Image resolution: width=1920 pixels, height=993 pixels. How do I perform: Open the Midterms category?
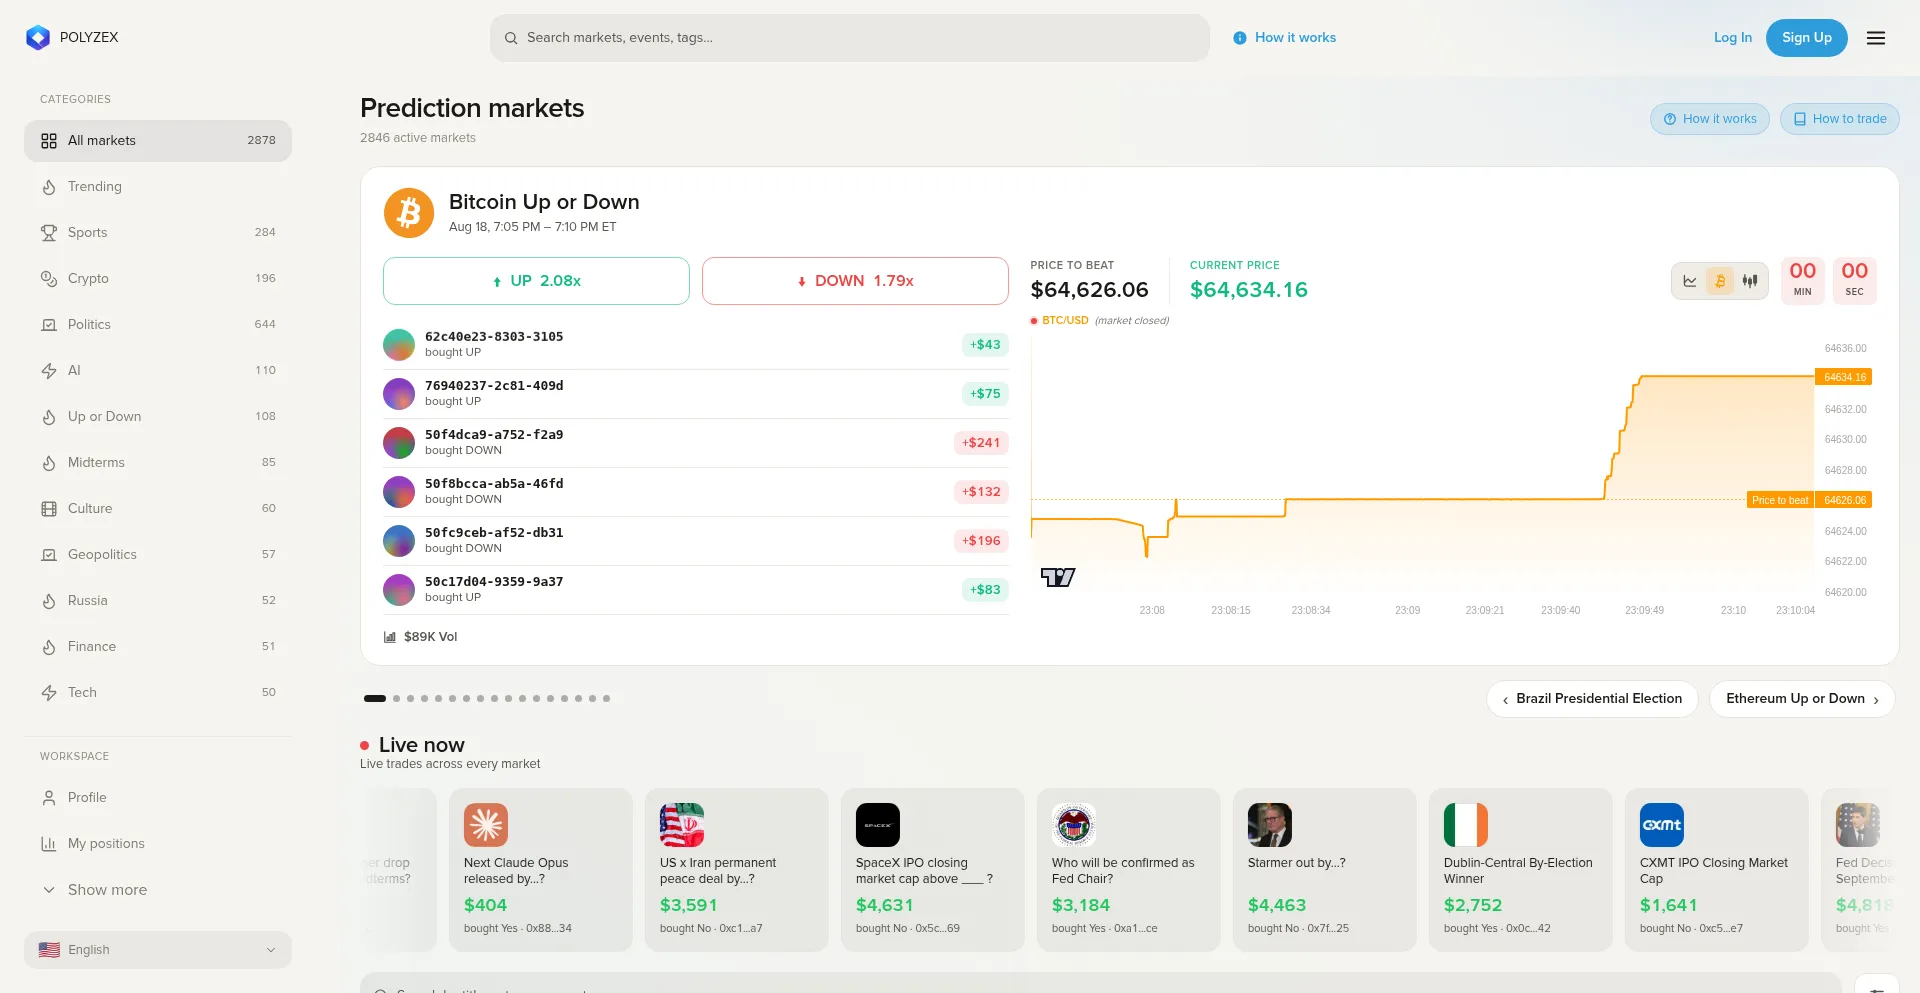[x=158, y=463]
